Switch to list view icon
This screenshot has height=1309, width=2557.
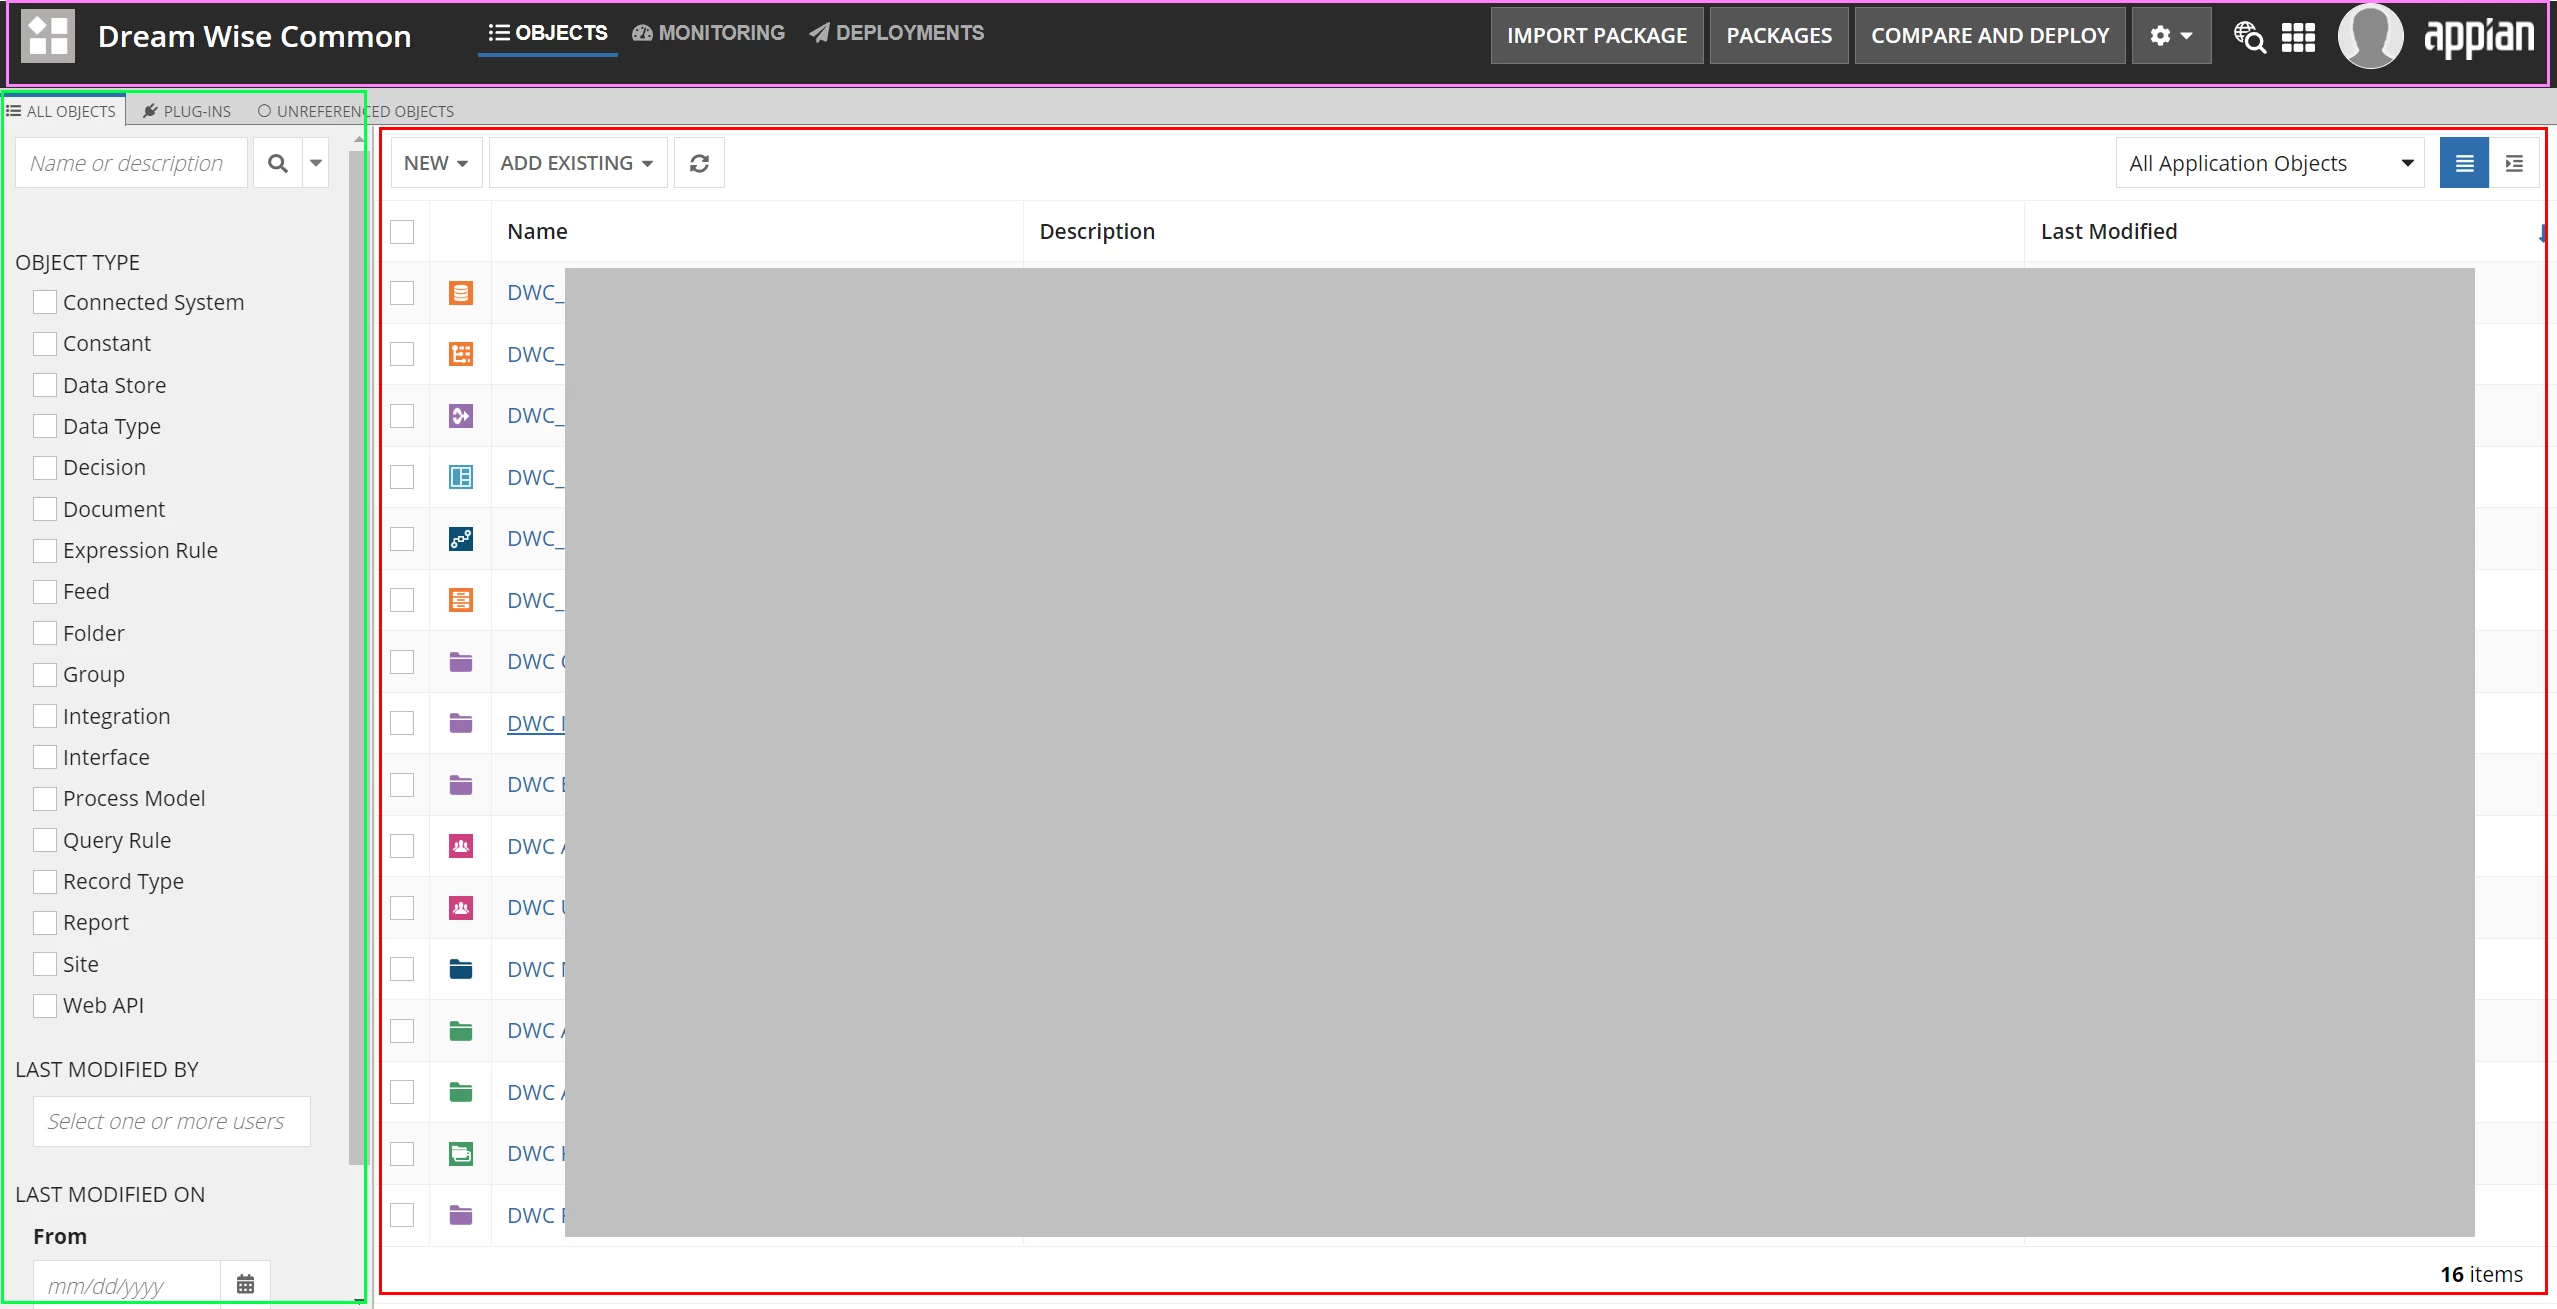2464,163
